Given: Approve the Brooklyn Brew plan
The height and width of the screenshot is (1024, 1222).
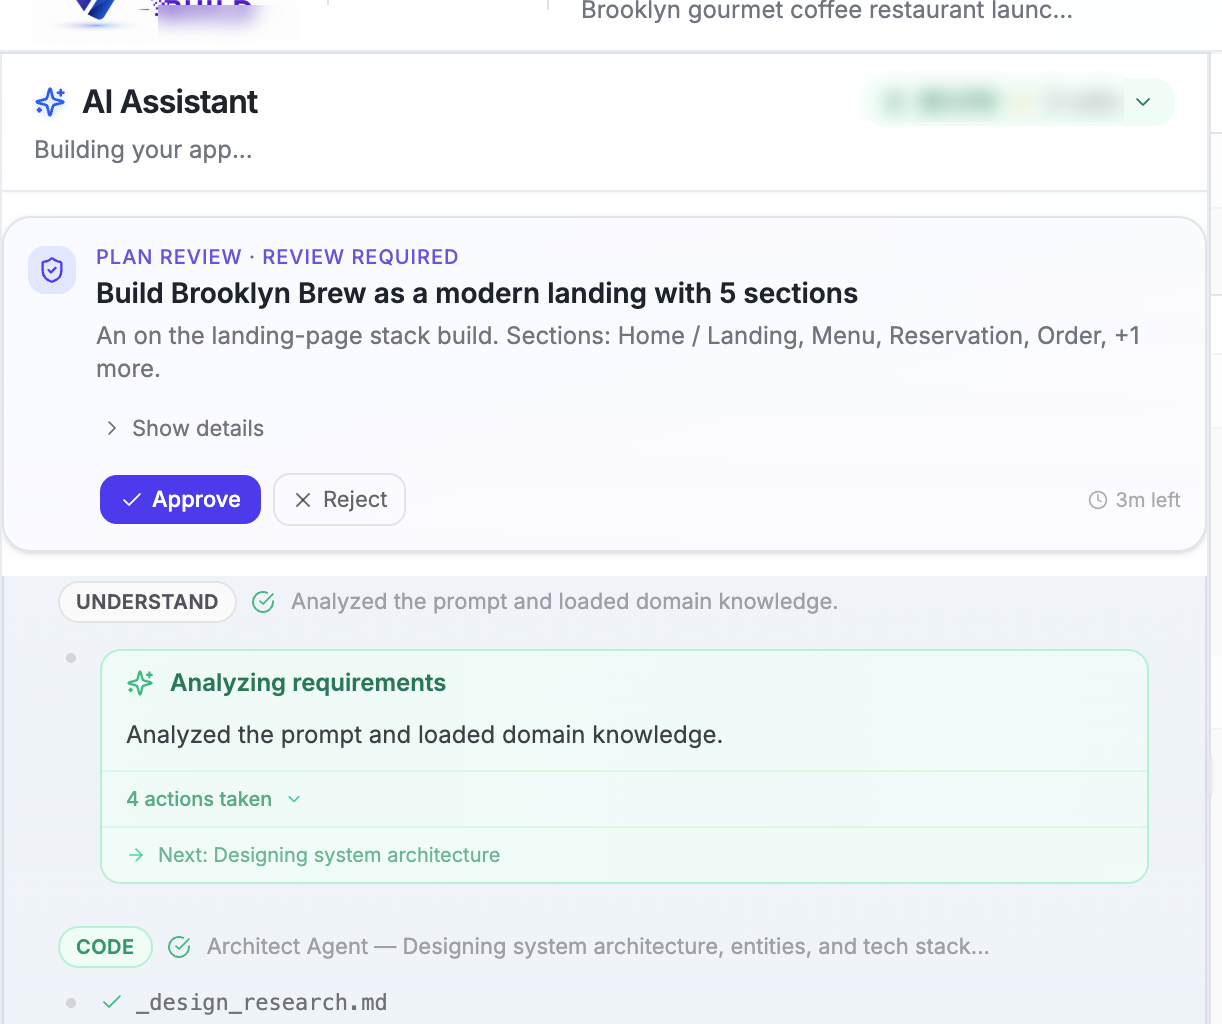Looking at the screenshot, I should (180, 500).
